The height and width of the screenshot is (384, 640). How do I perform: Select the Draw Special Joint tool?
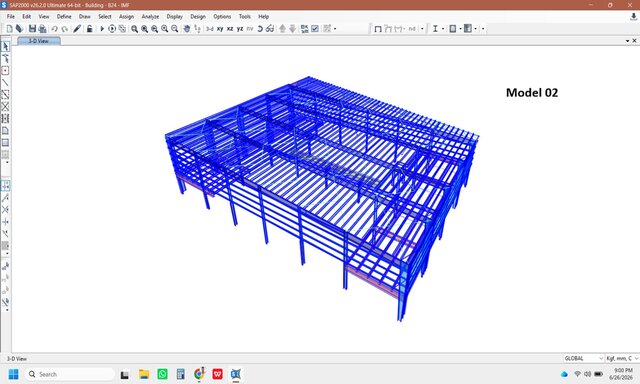(5, 71)
